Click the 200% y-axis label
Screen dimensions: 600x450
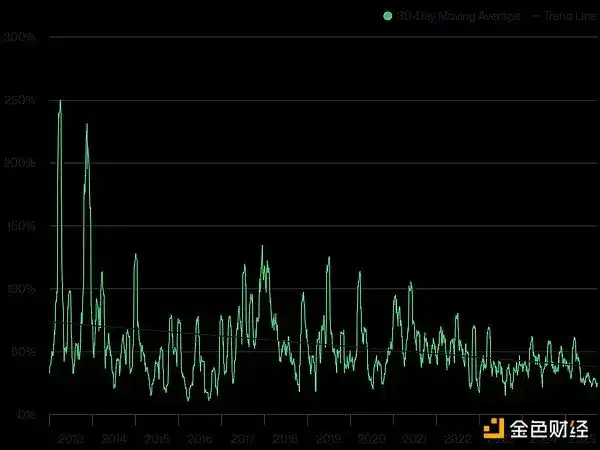click(20, 163)
